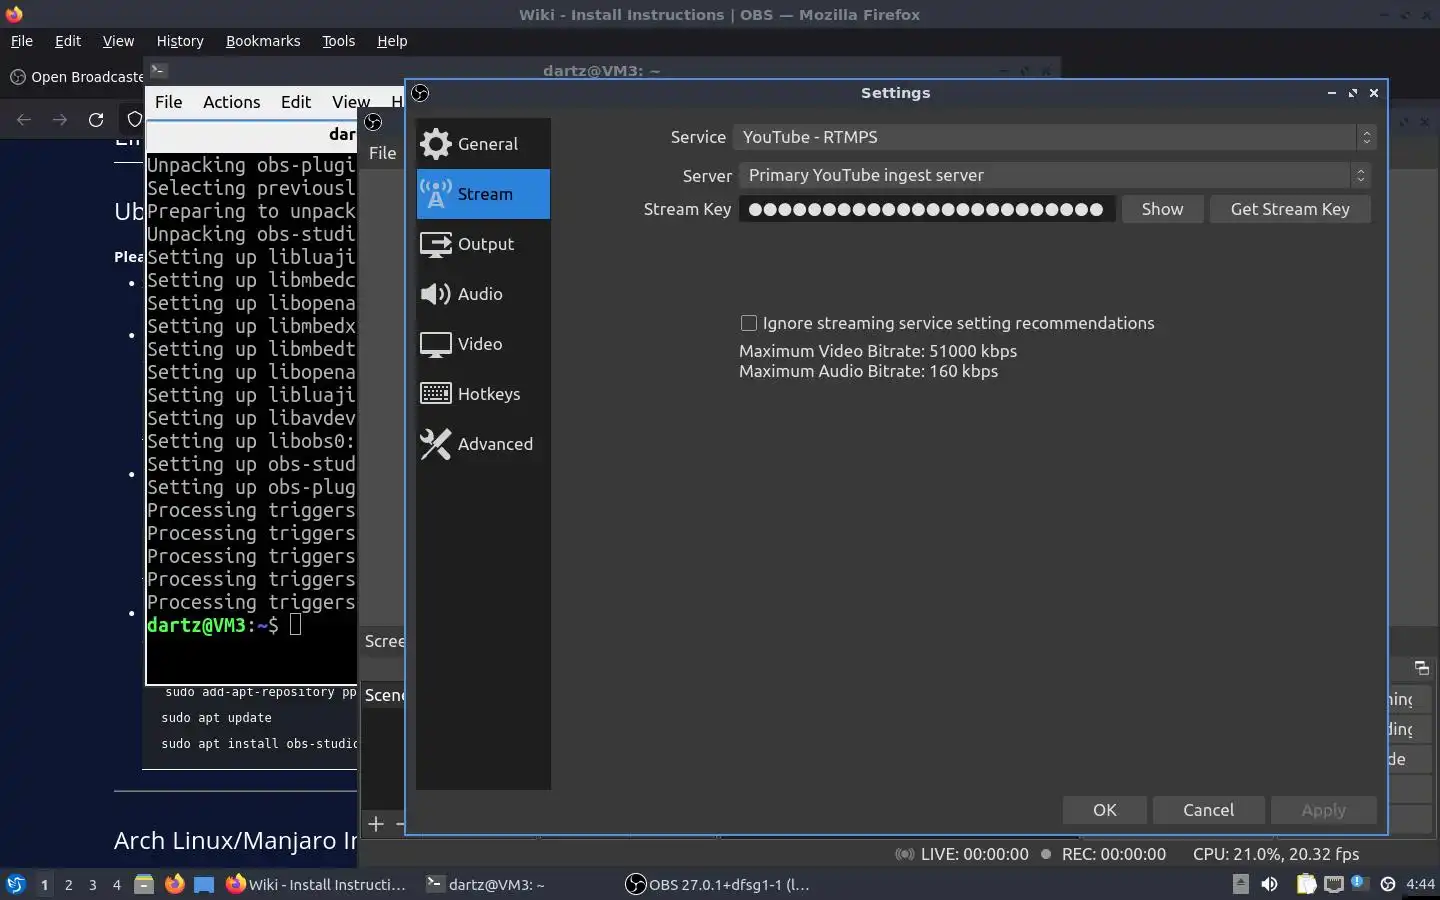Open the General settings section

(483, 144)
